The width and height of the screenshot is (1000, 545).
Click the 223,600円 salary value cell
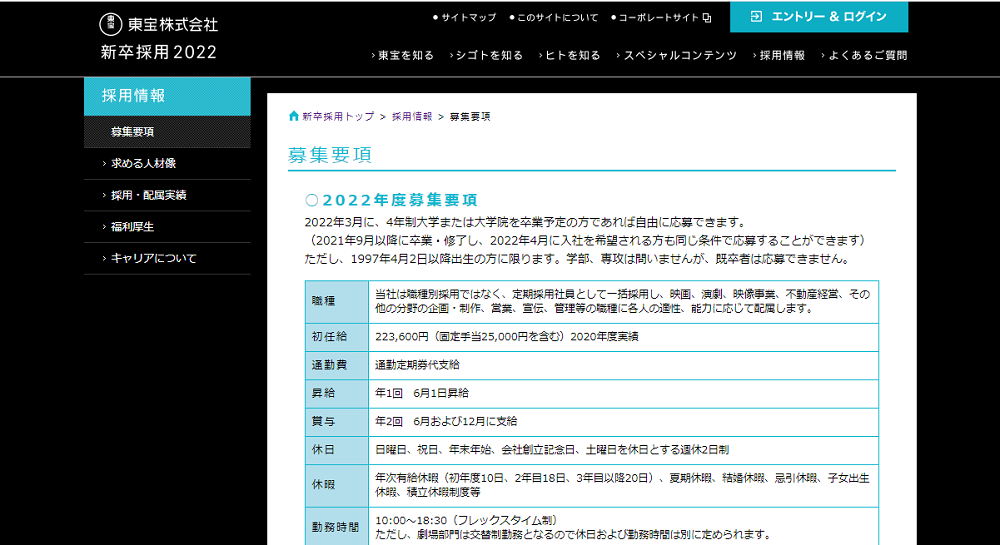pyautogui.click(x=623, y=337)
